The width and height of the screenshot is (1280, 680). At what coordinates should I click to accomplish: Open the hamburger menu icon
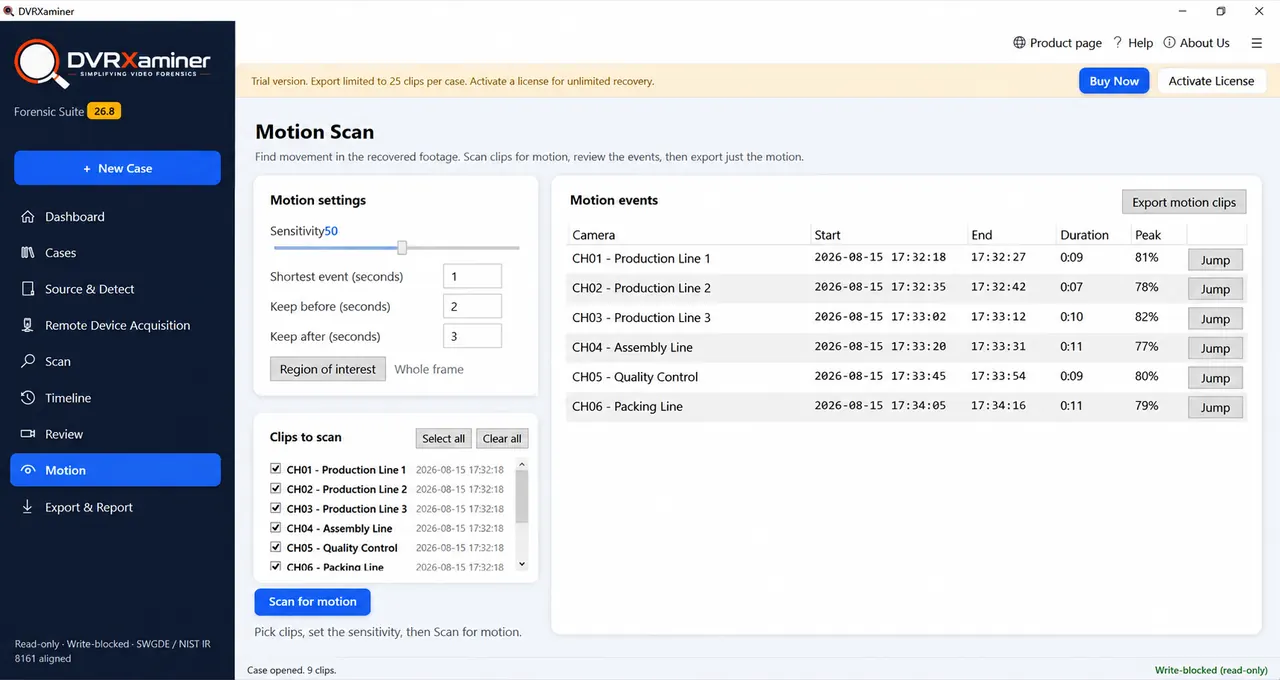[x=1257, y=43]
